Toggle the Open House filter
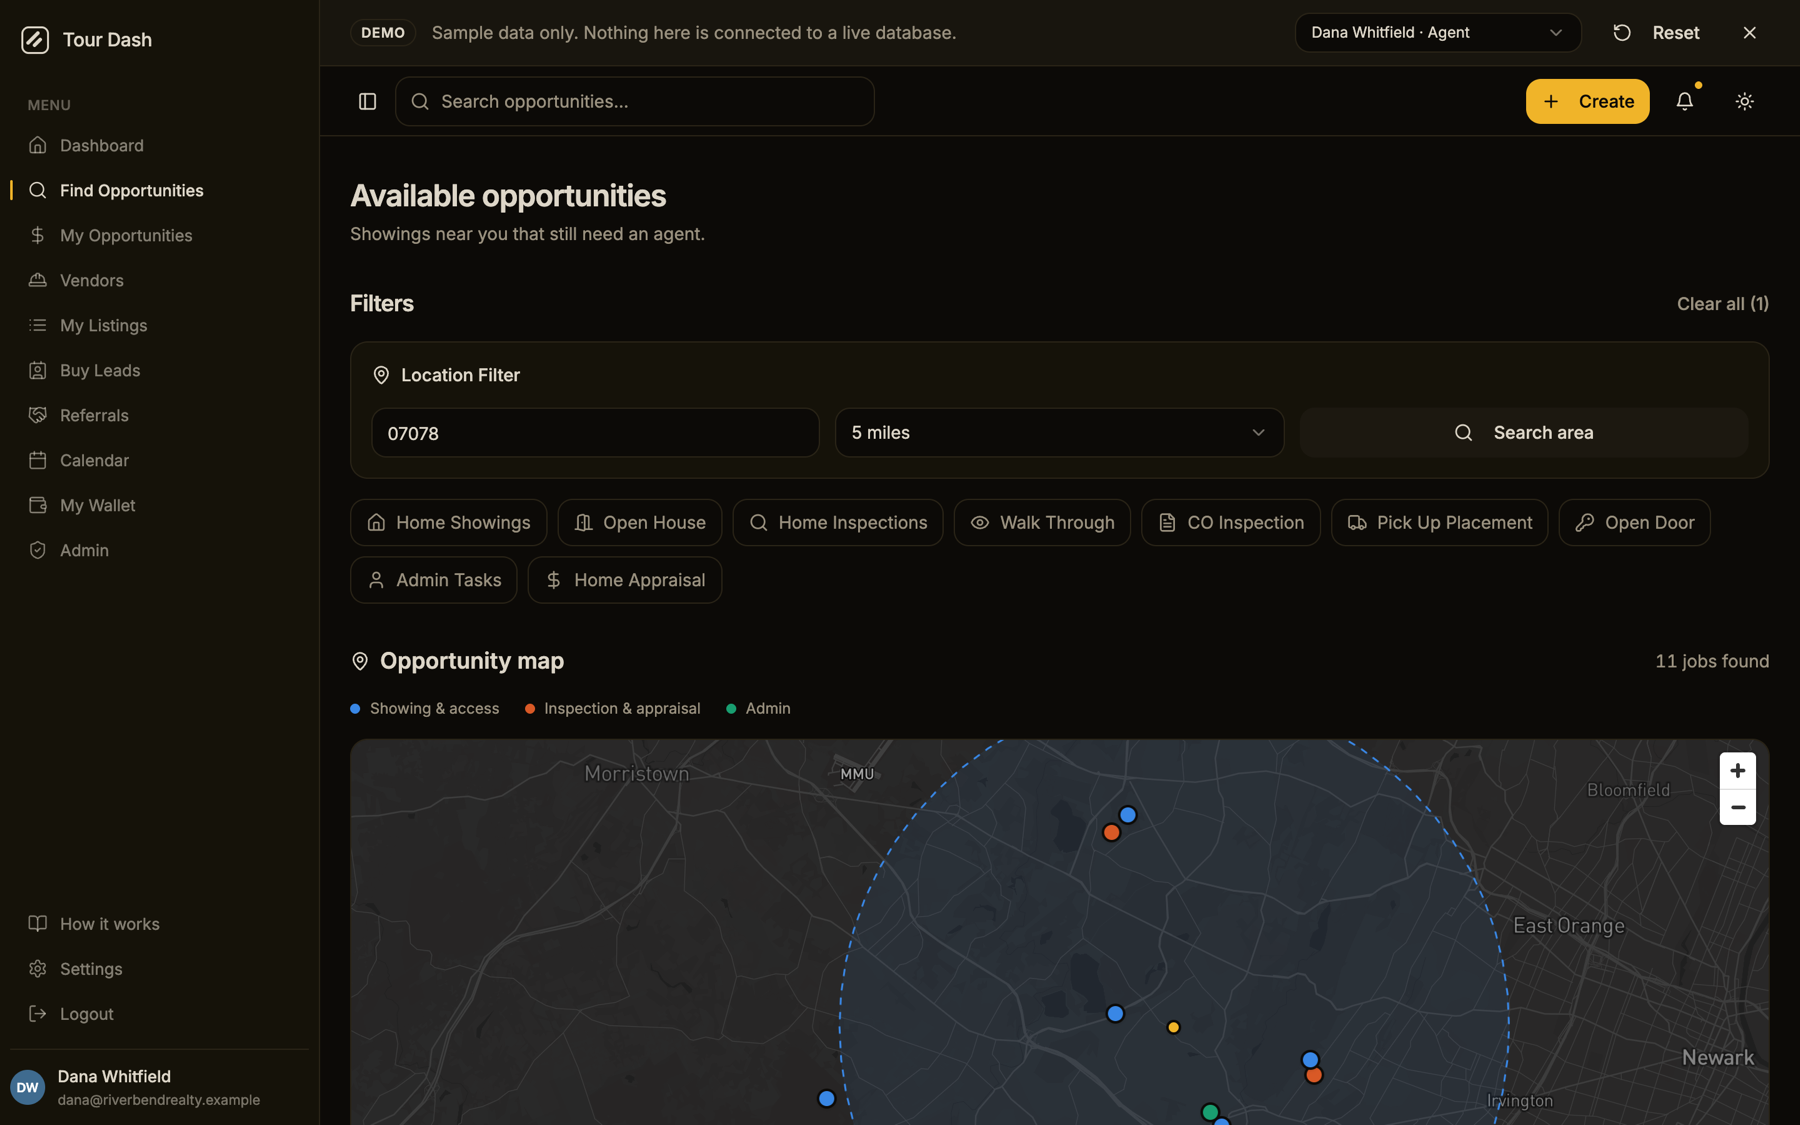Viewport: 1800px width, 1125px height. click(x=639, y=523)
